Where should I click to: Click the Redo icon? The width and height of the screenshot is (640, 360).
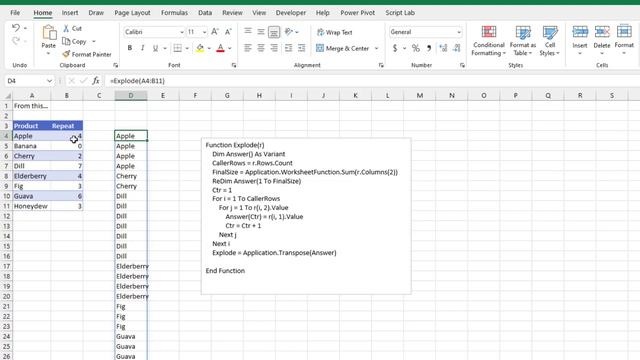16,41
